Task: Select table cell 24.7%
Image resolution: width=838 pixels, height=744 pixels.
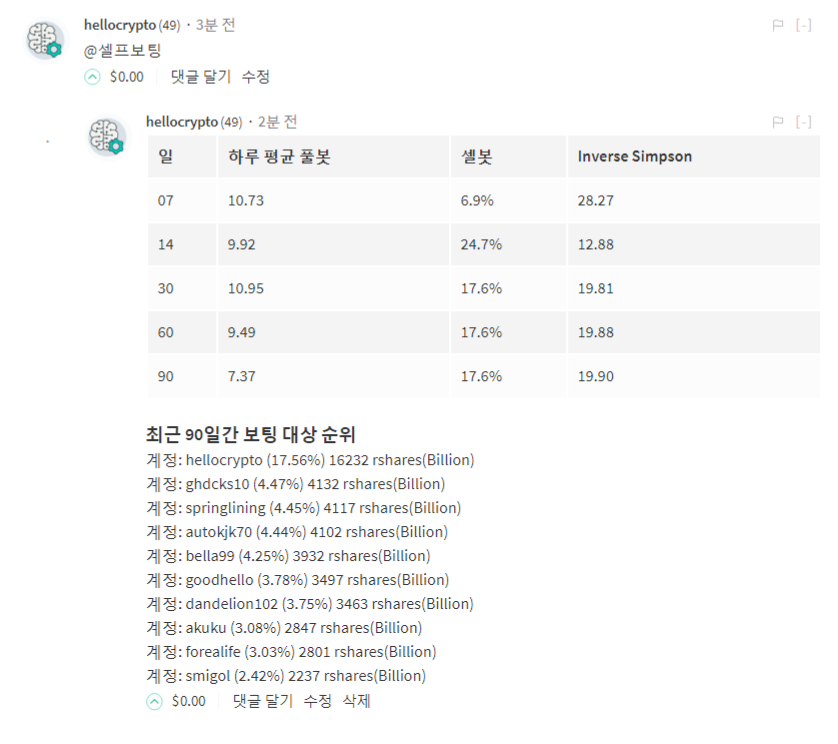Action: [508, 245]
